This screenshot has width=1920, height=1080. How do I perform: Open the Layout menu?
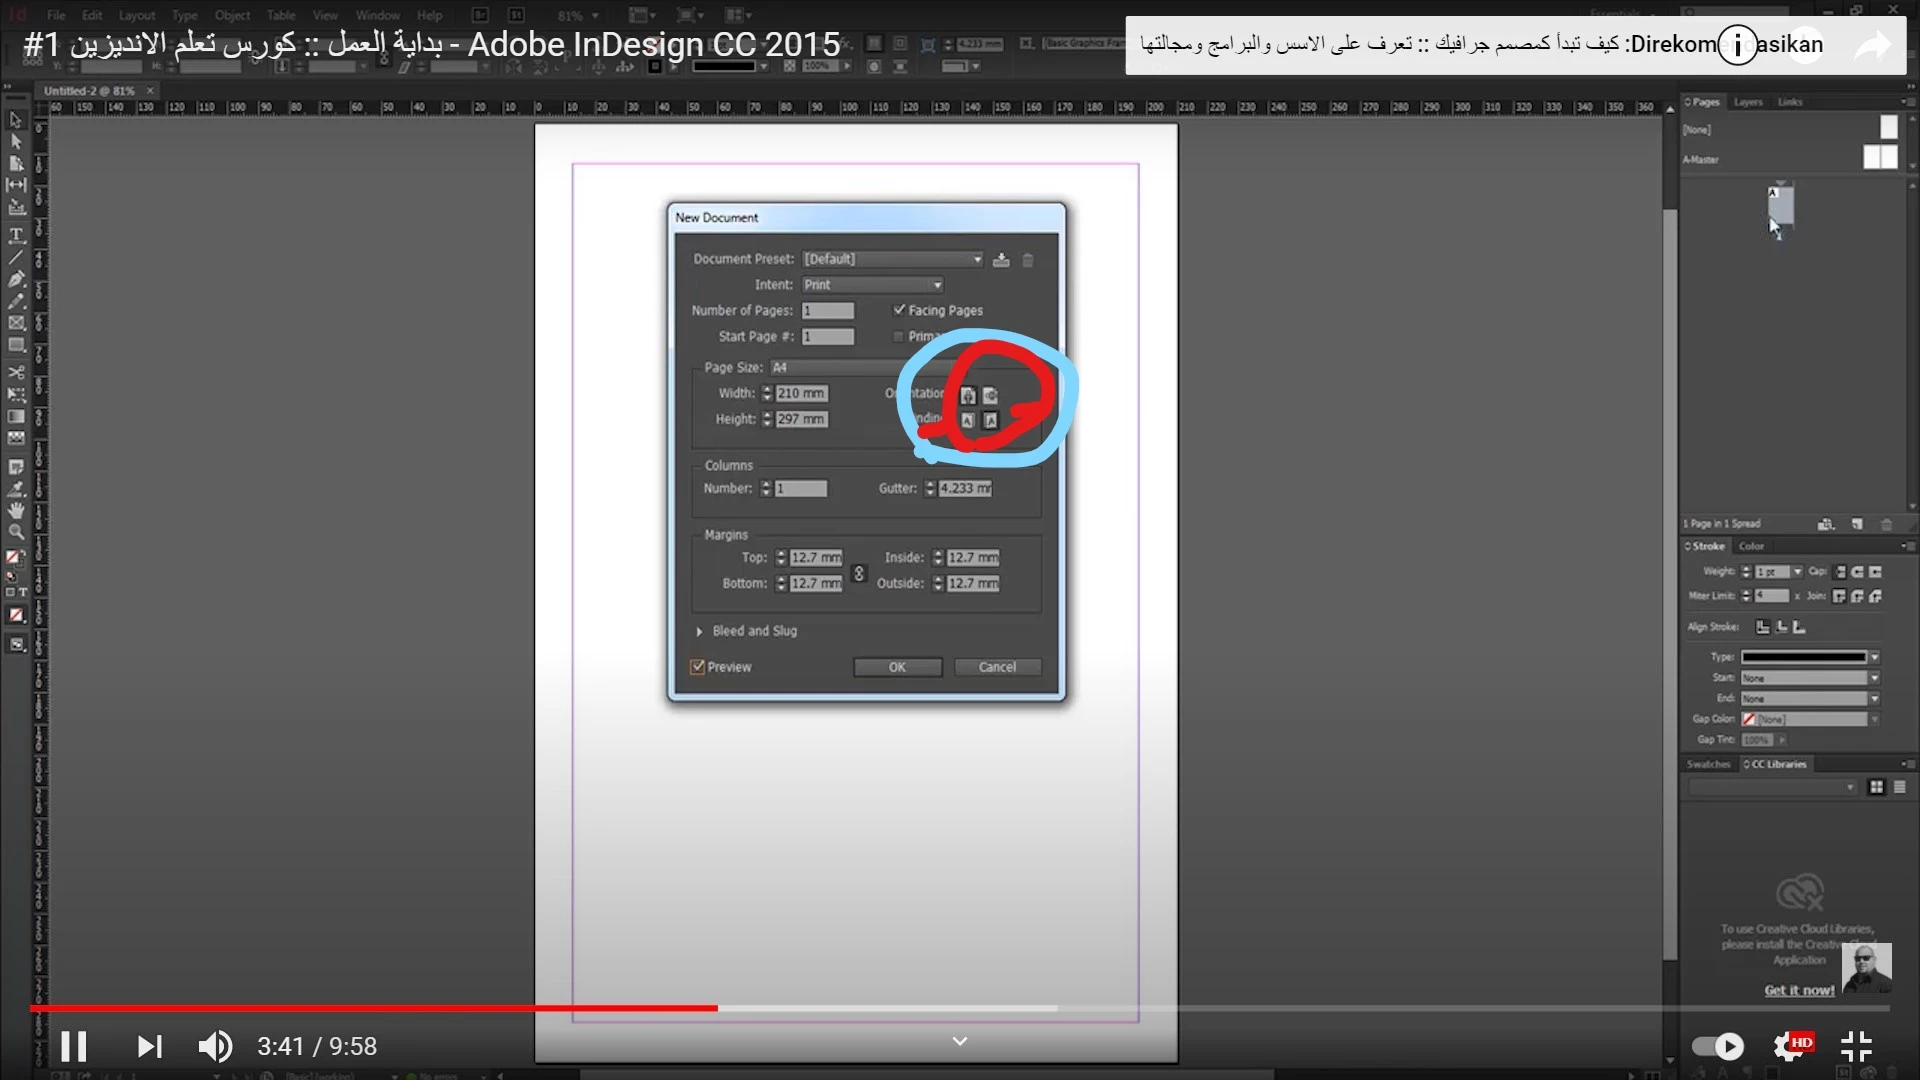137,15
